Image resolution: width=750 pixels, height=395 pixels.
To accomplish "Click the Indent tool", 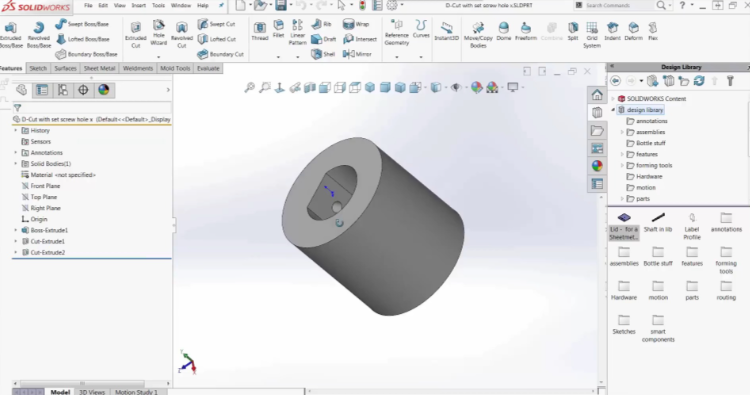I will (612, 32).
